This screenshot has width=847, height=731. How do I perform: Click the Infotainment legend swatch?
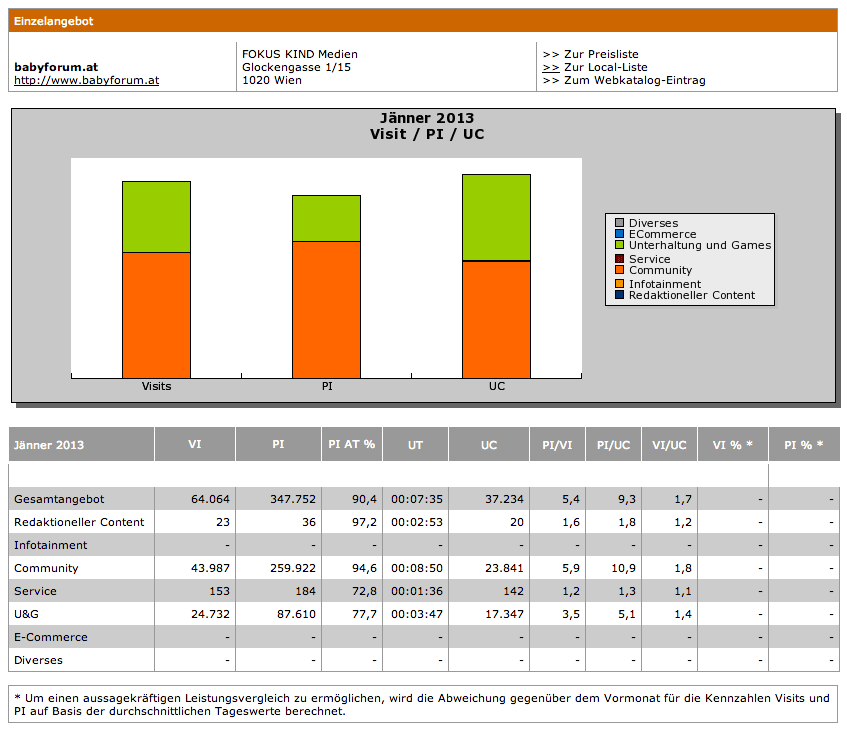[x=620, y=284]
